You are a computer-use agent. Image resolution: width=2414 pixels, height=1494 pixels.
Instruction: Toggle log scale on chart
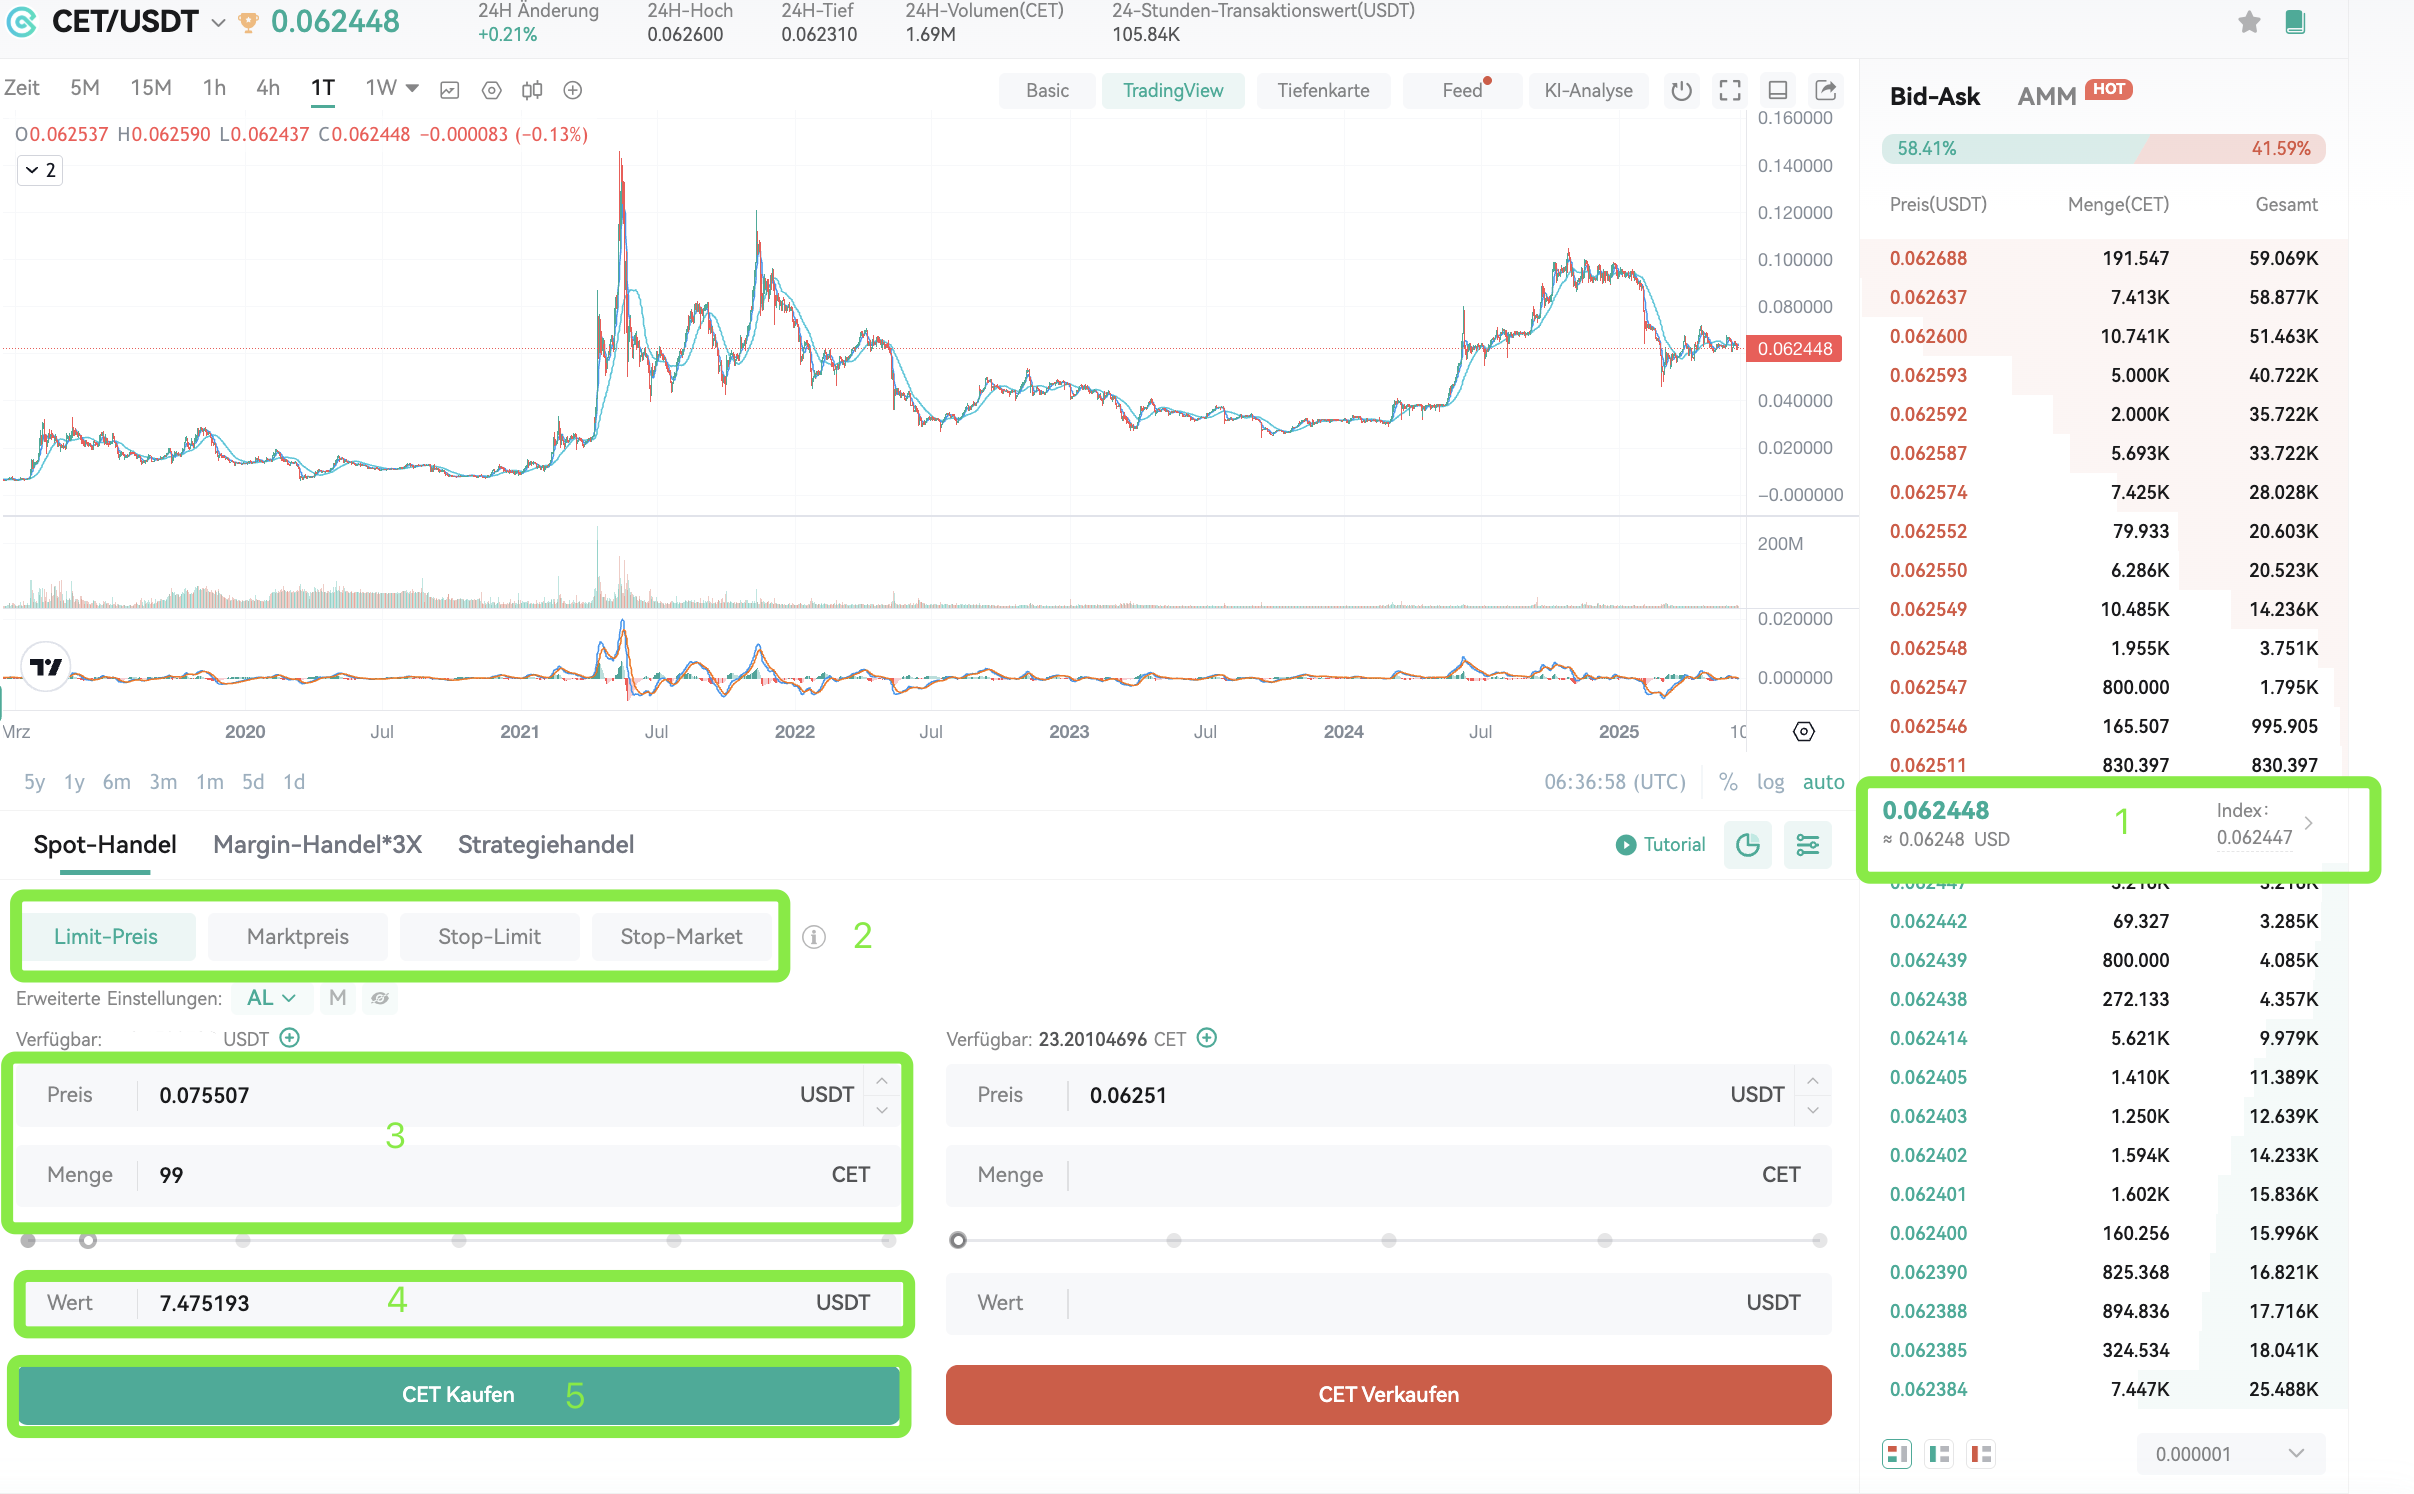click(1770, 782)
